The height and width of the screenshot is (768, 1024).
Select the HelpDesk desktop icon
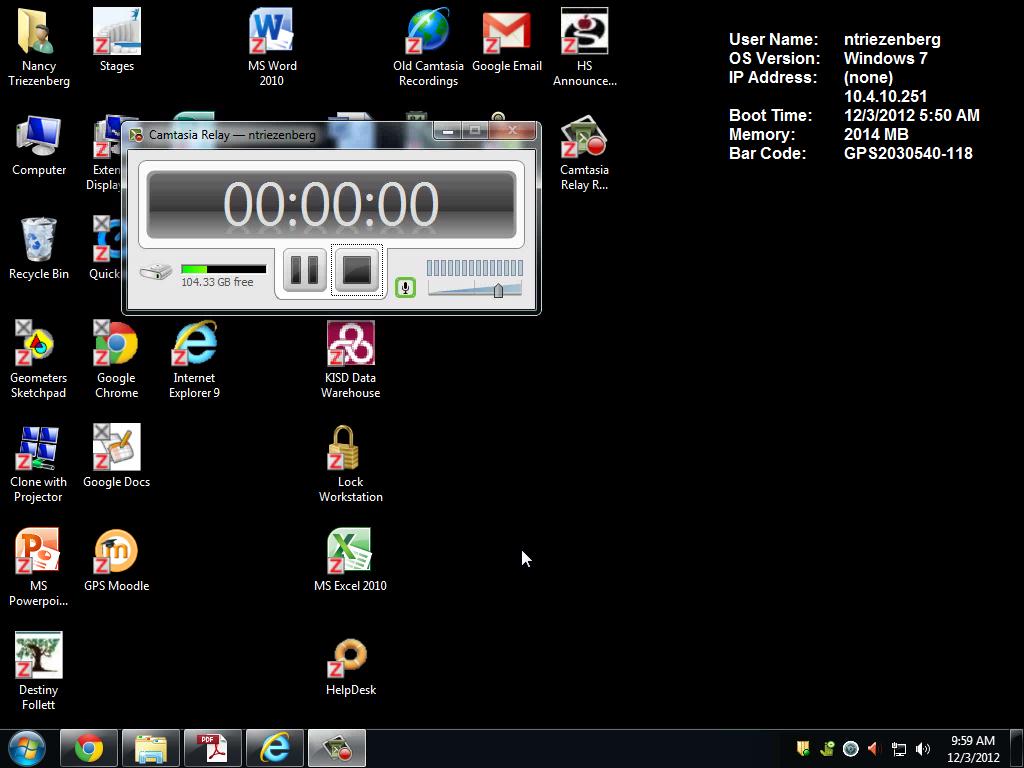point(351,667)
